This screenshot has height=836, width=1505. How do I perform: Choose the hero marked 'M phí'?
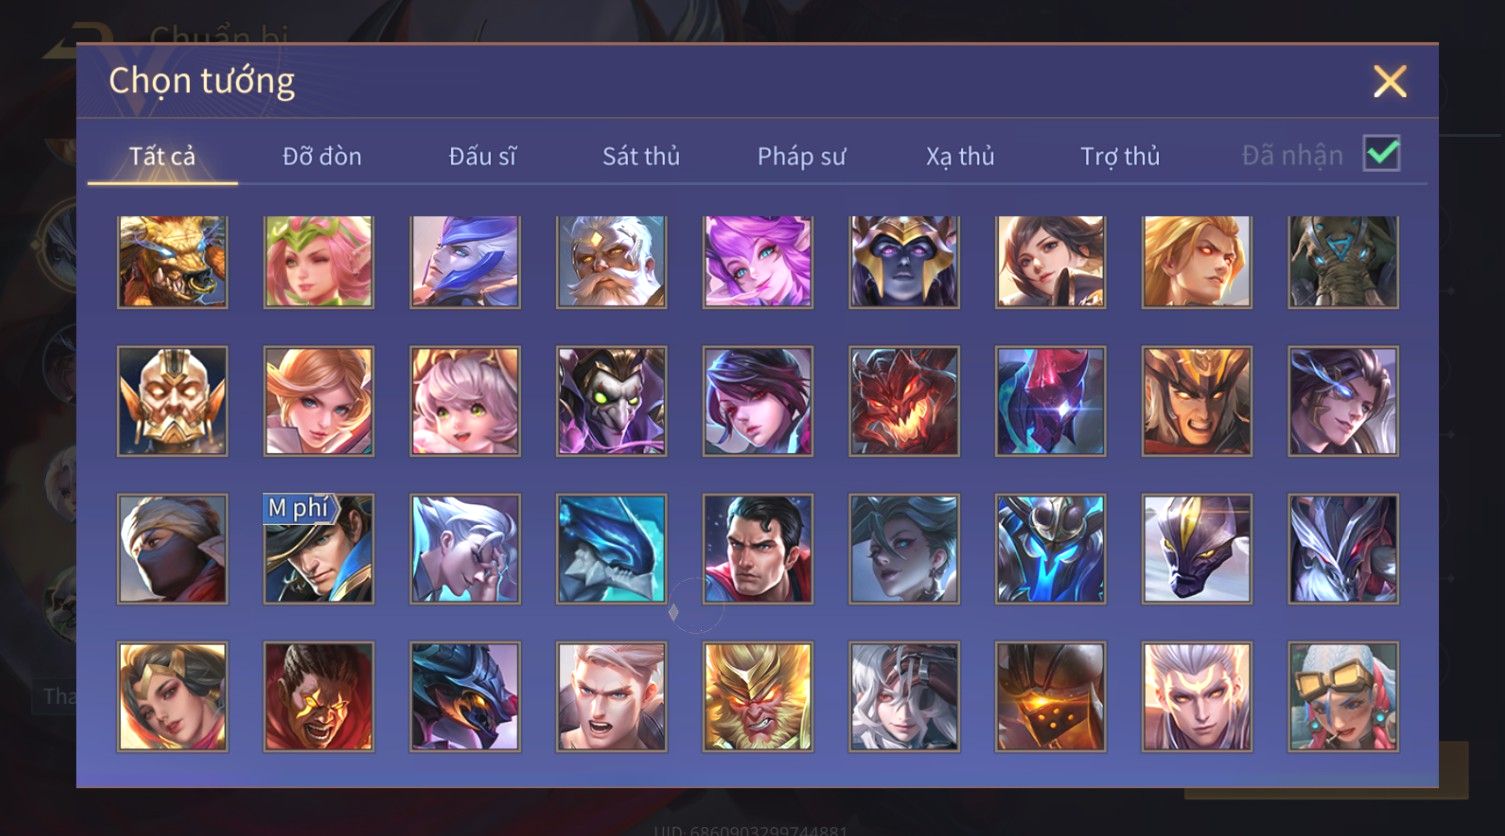tap(318, 549)
